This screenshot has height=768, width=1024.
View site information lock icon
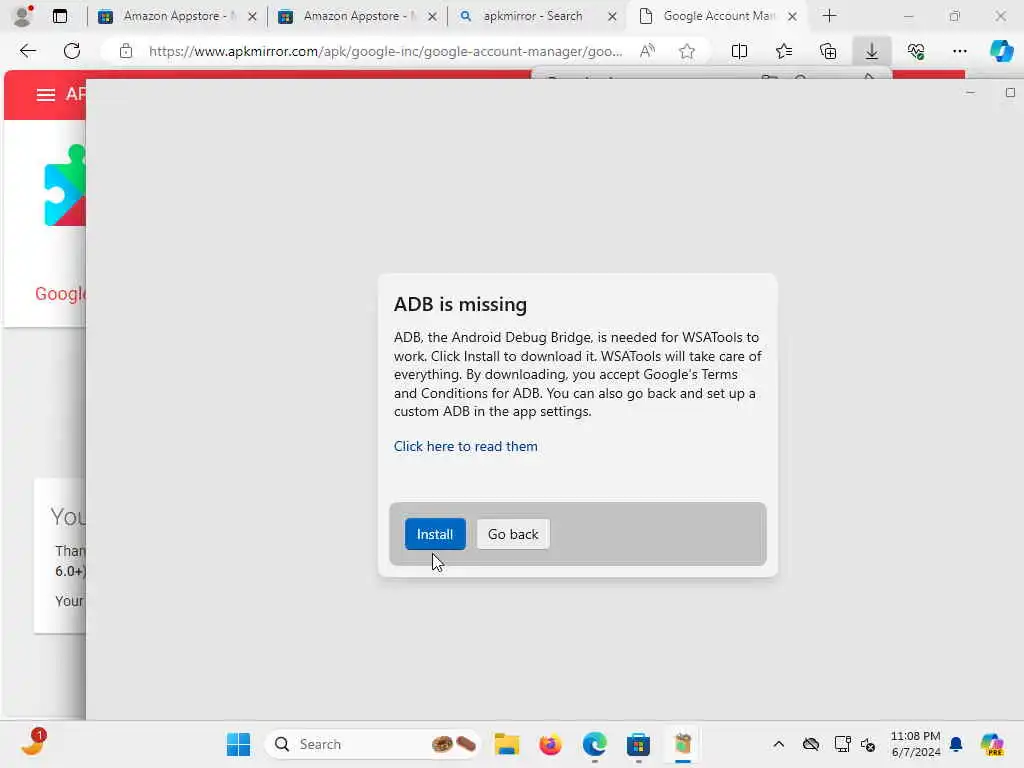click(126, 51)
